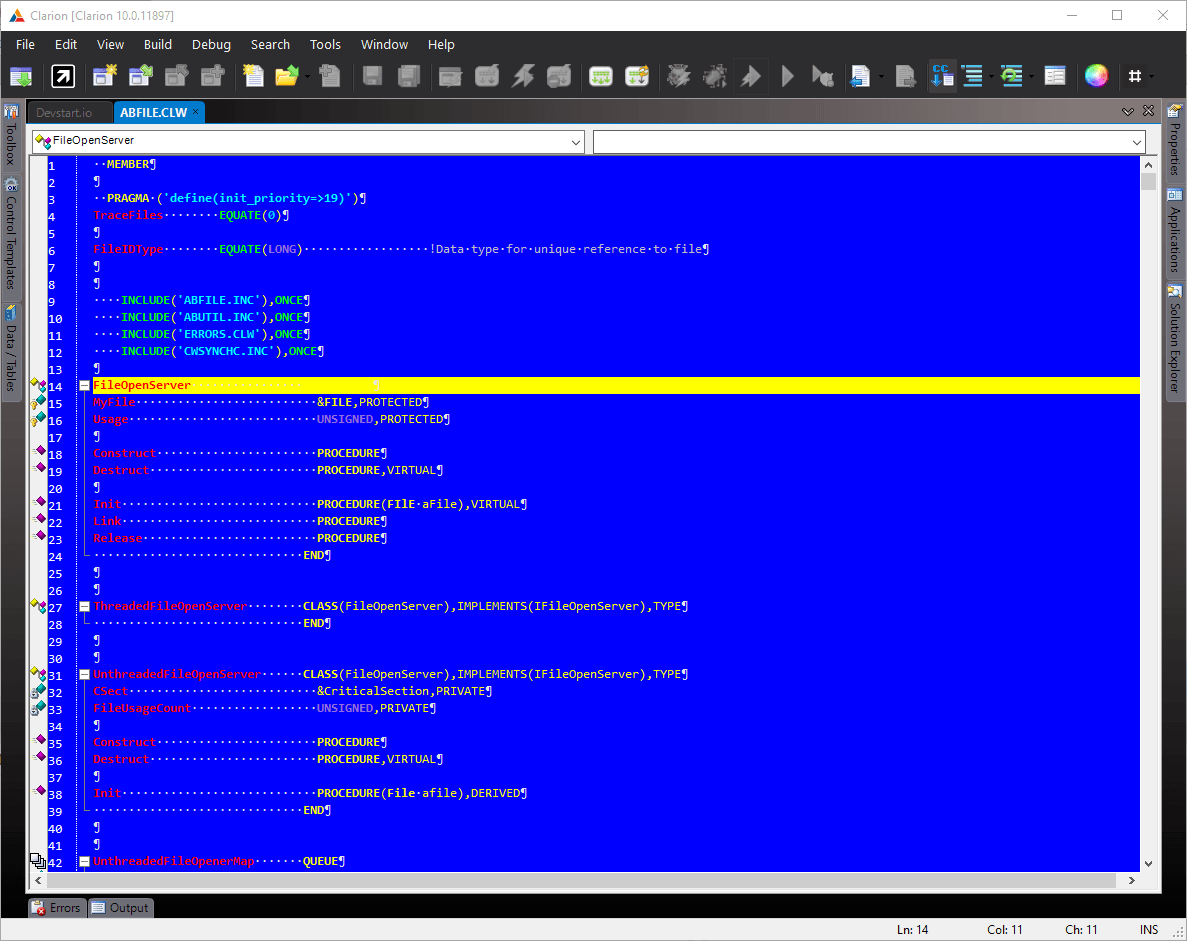The height and width of the screenshot is (941, 1187).
Task: Open the color wheel picker
Action: [1097, 76]
